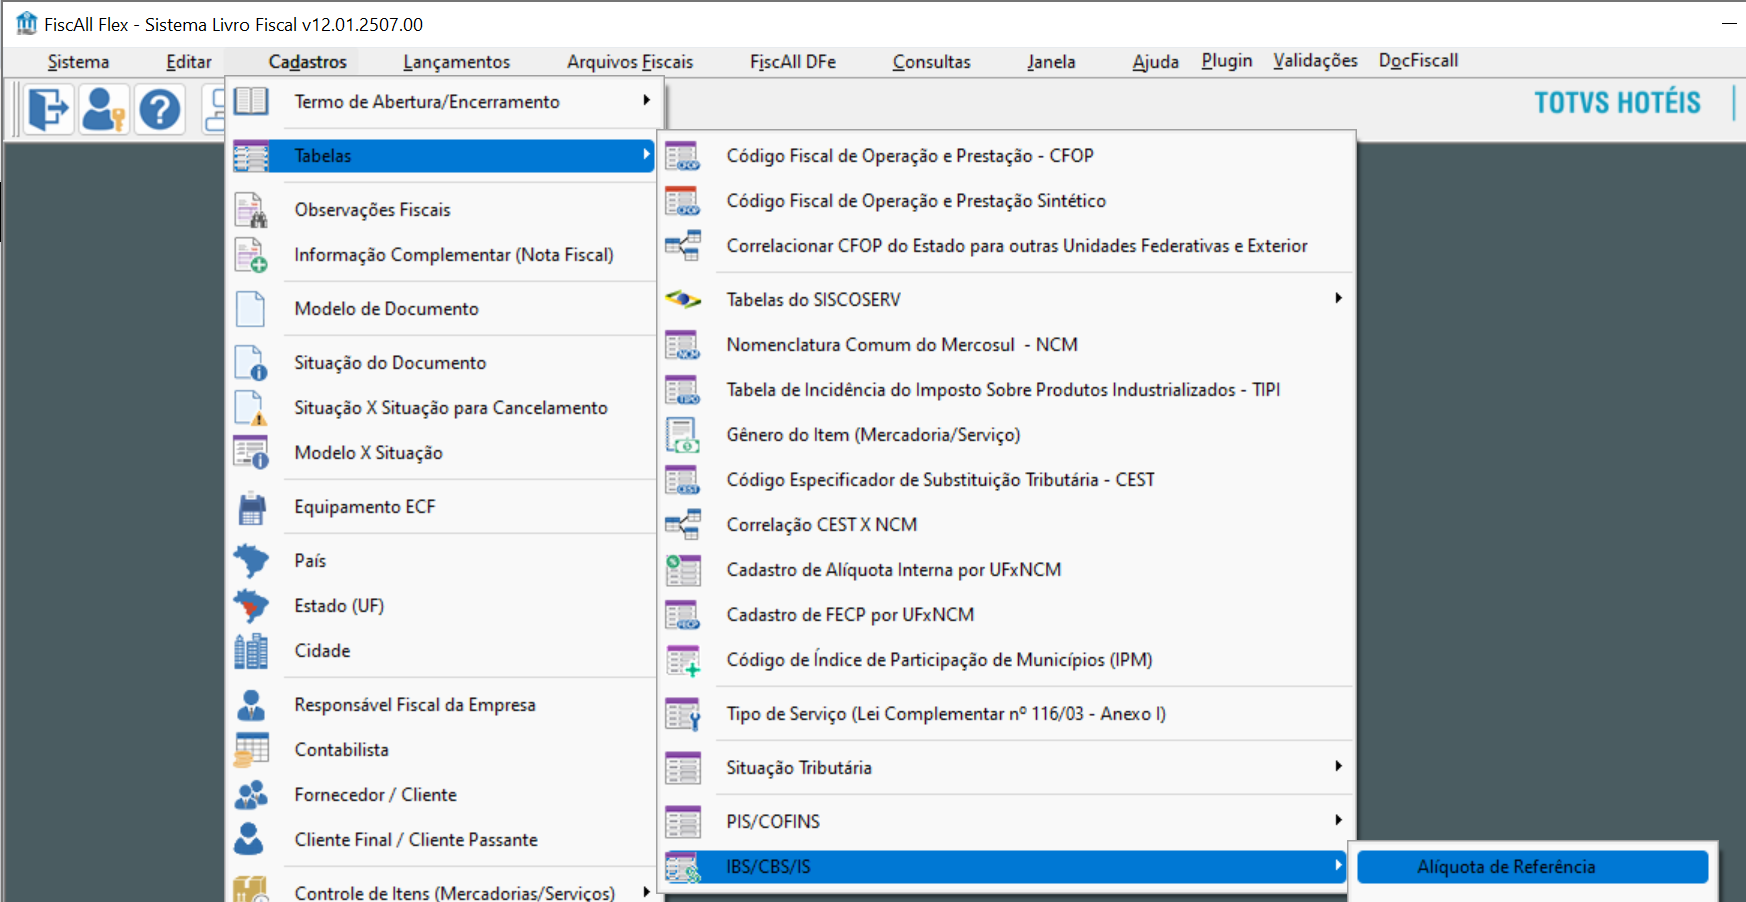Screen dimensions: 1746x902
Task: Click the person icon for Responsável Fiscal da Empresa
Action: pos(251,705)
